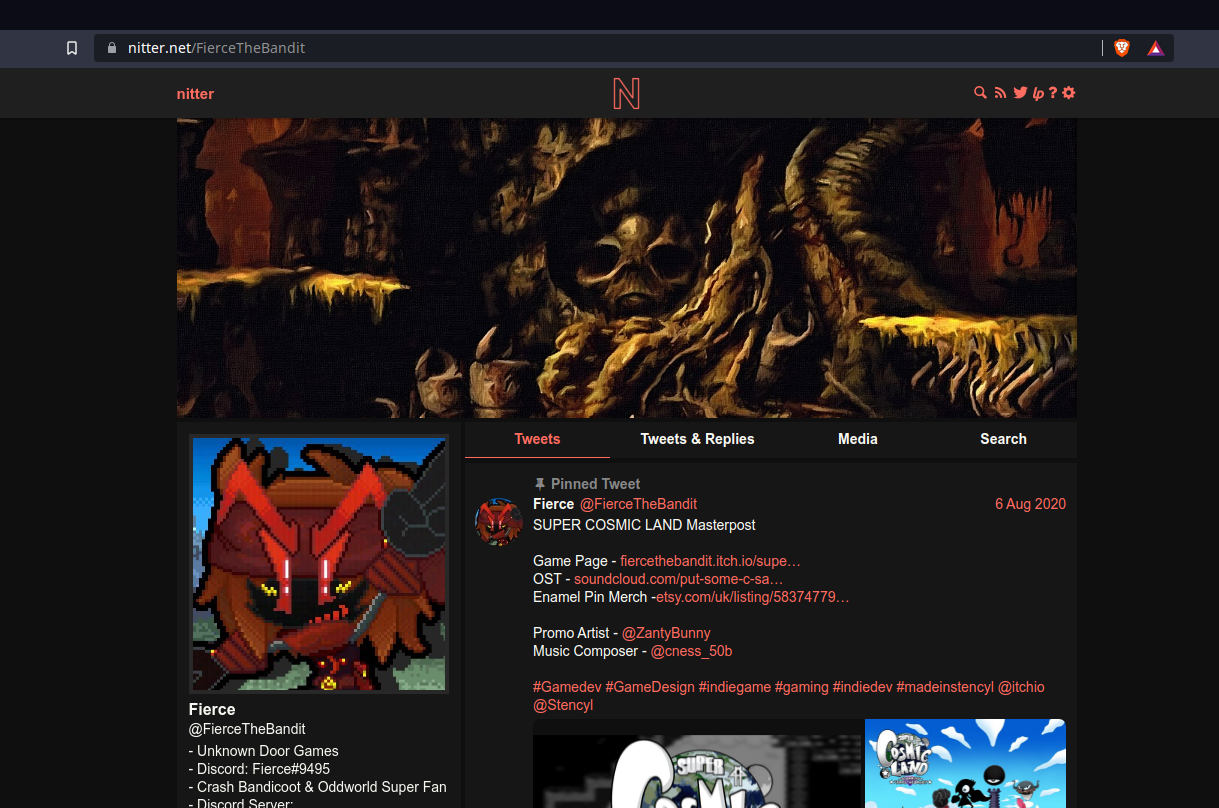1219x808 pixels.
Task: Open the #gaming hashtag
Action: click(x=802, y=687)
